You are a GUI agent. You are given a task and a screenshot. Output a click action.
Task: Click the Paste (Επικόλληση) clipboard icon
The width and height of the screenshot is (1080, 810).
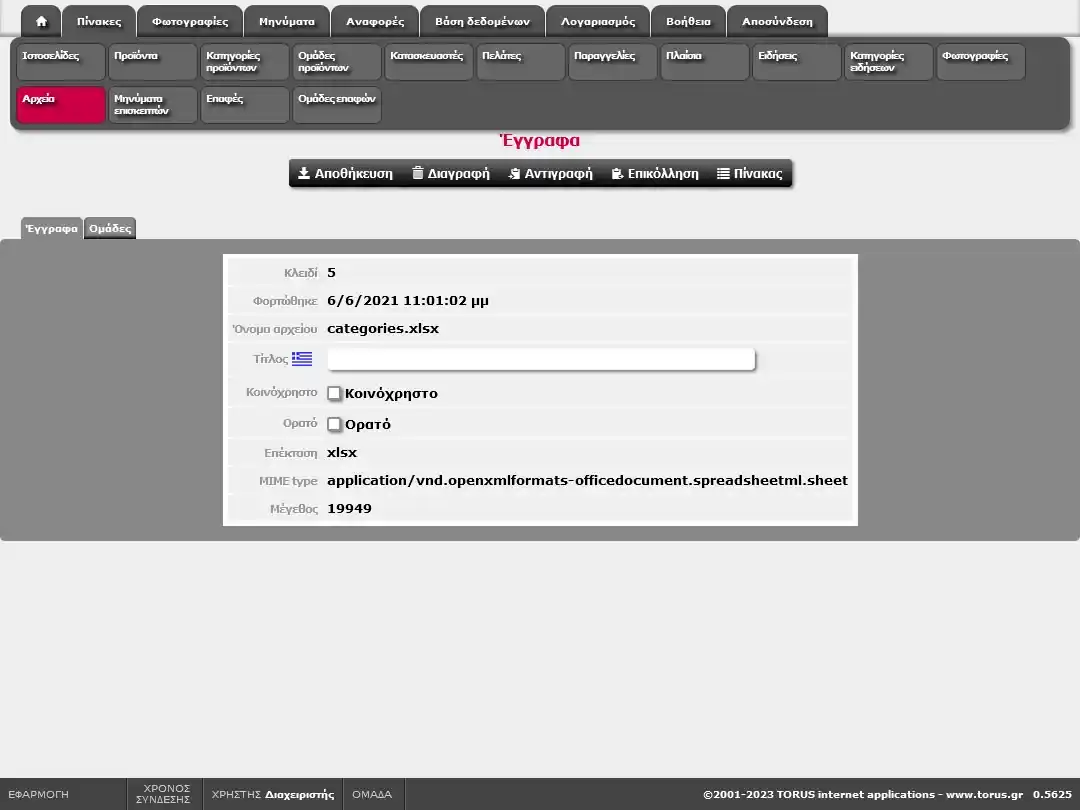pyautogui.click(x=617, y=173)
